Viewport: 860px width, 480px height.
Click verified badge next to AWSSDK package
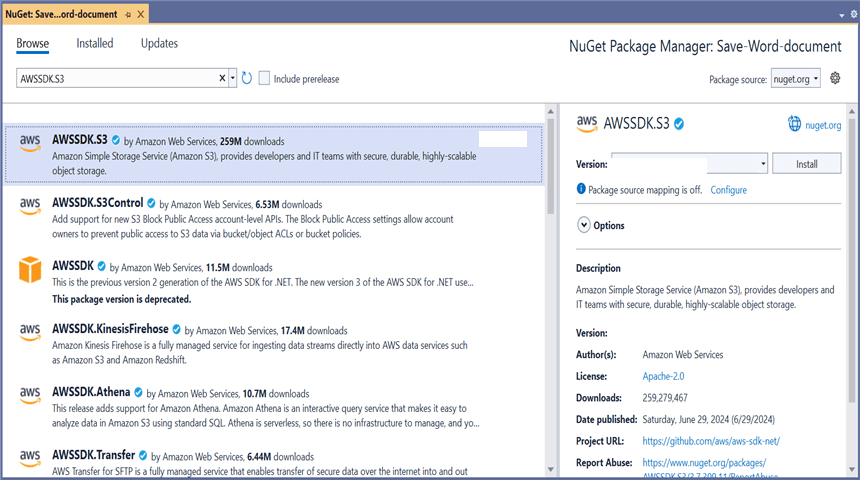click(x=101, y=267)
